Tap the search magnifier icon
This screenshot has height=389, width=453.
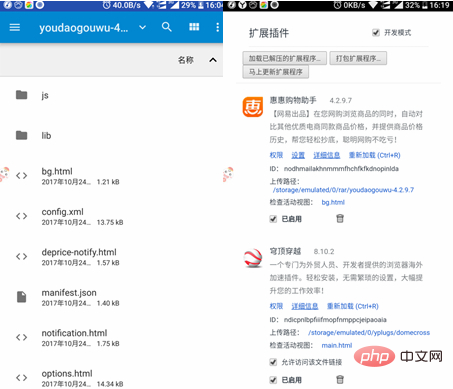pos(167,27)
